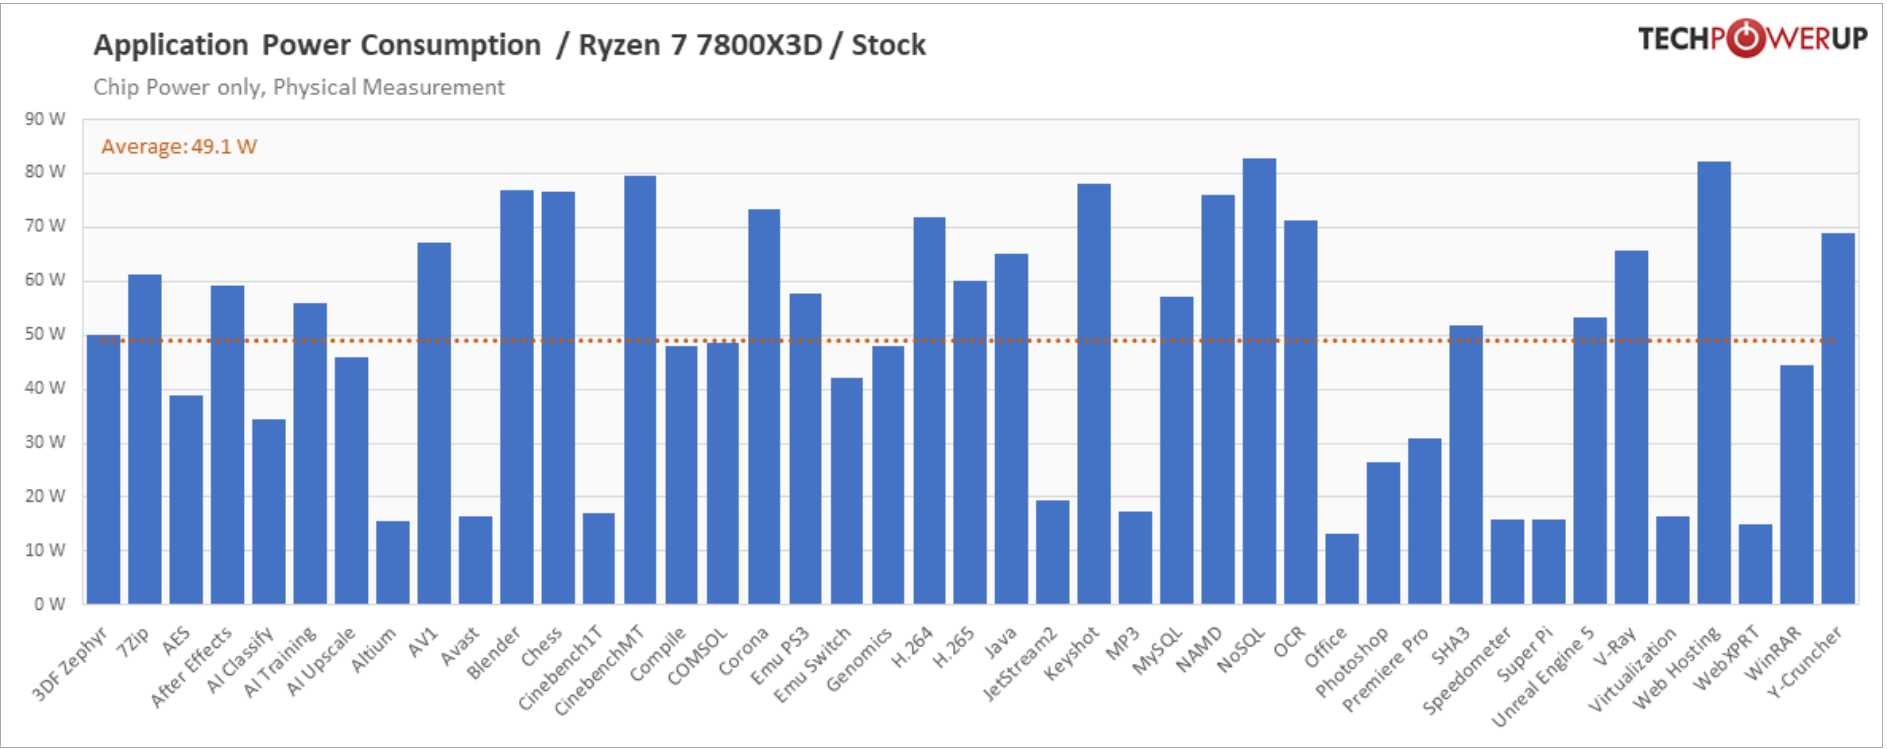Select the Office bar
This screenshot has height=749, width=1887.
coord(1342,569)
